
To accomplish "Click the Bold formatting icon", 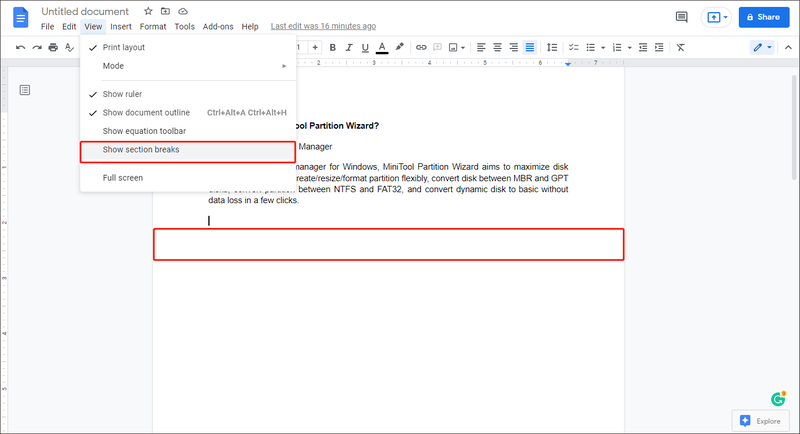I will tap(333, 47).
